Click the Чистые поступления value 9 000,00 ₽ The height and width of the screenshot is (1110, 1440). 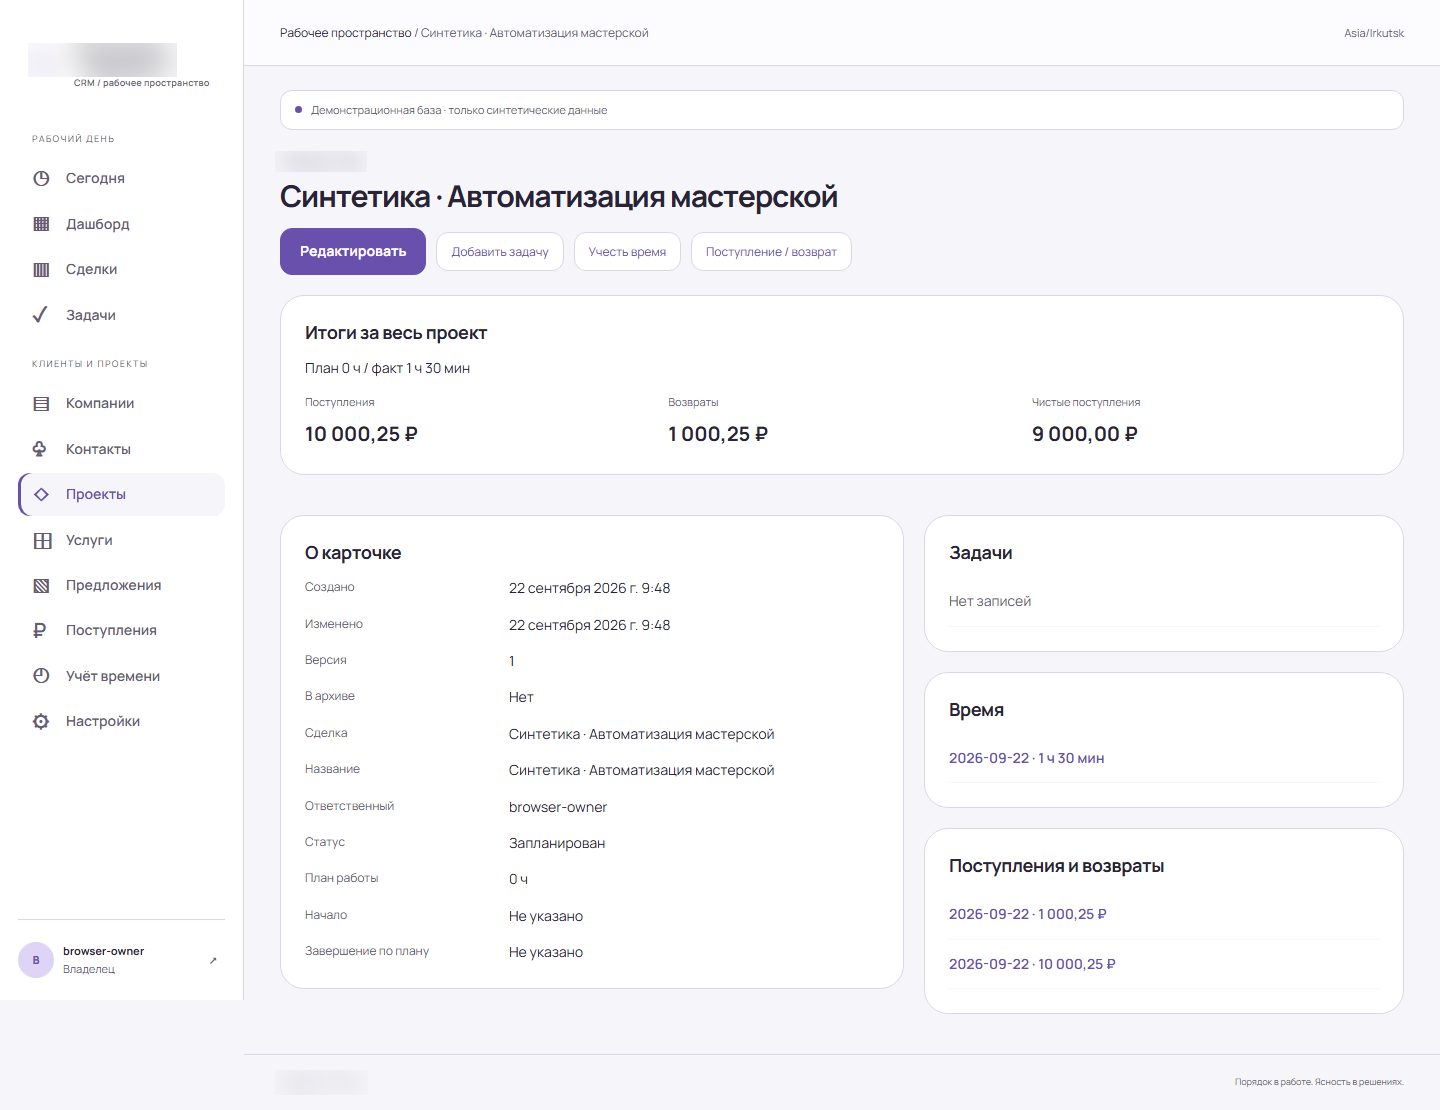click(1085, 434)
